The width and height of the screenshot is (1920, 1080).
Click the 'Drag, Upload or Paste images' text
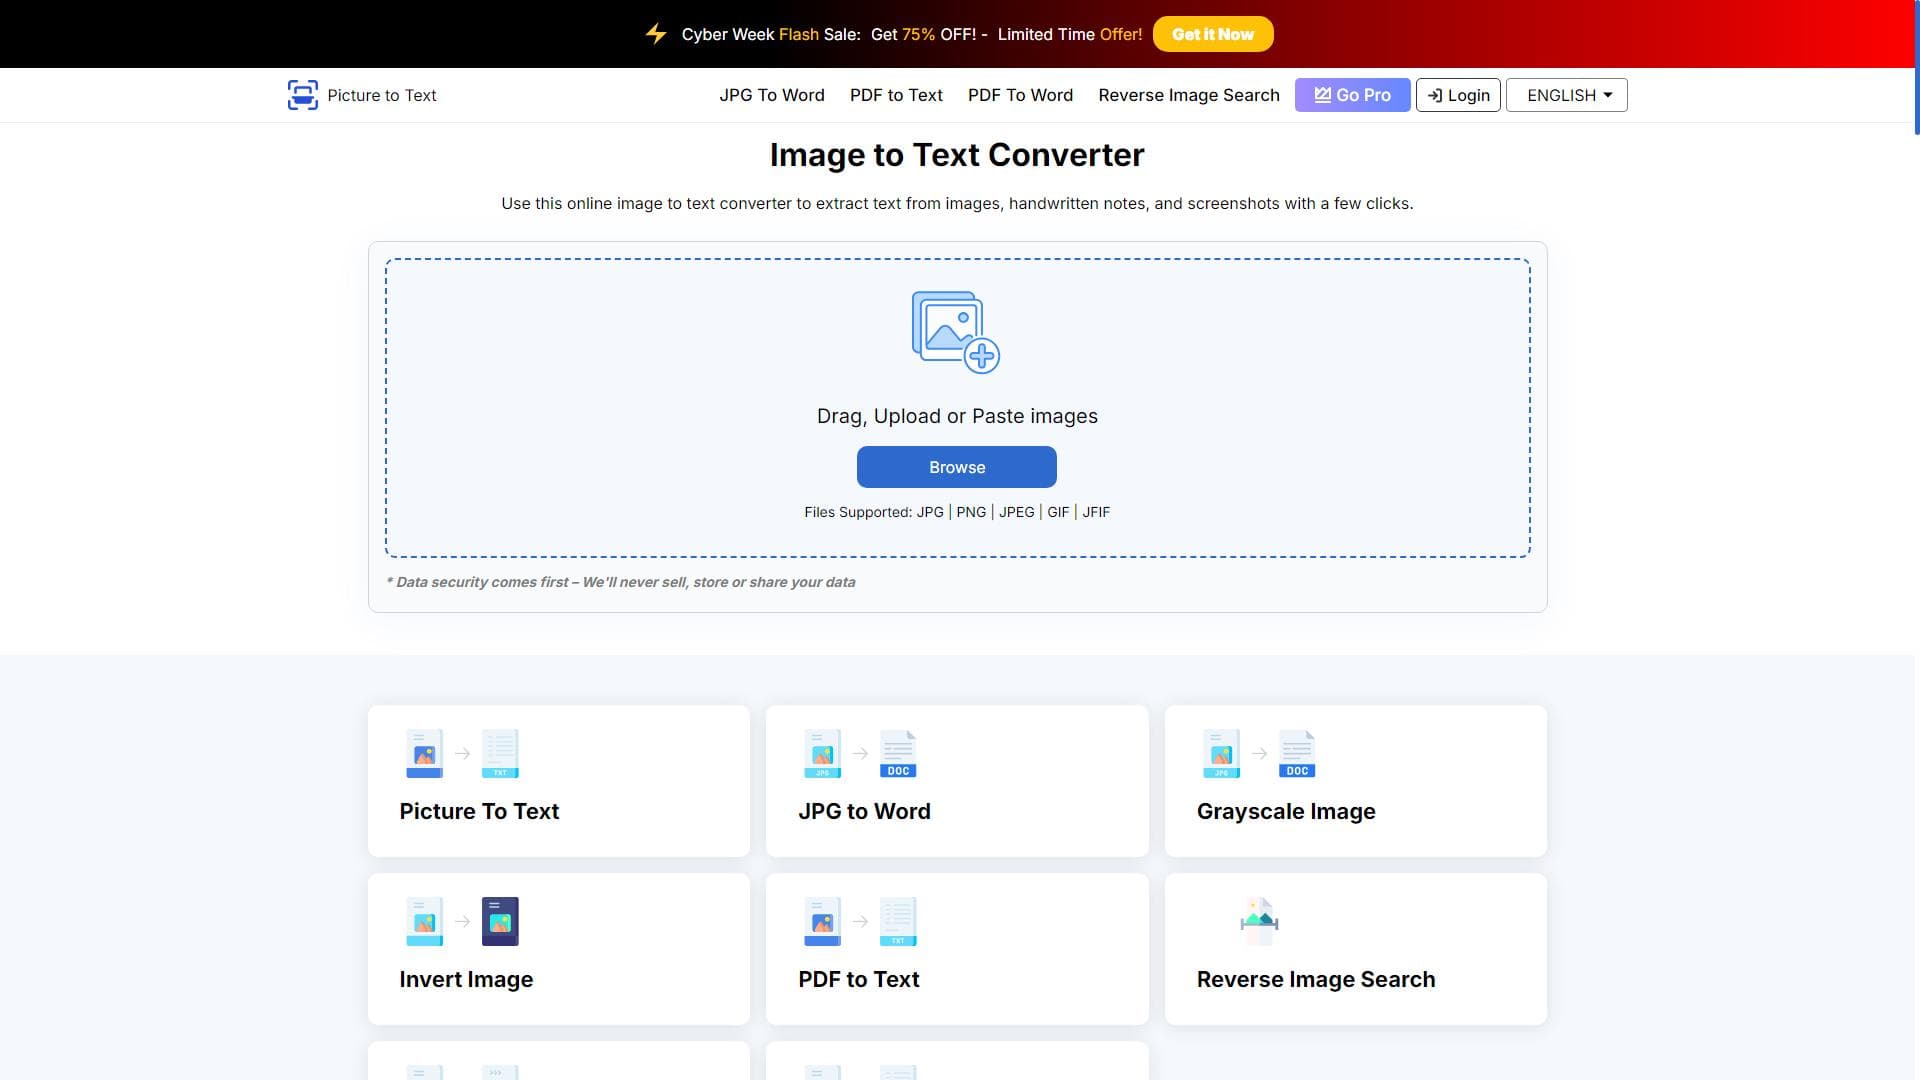pos(957,416)
